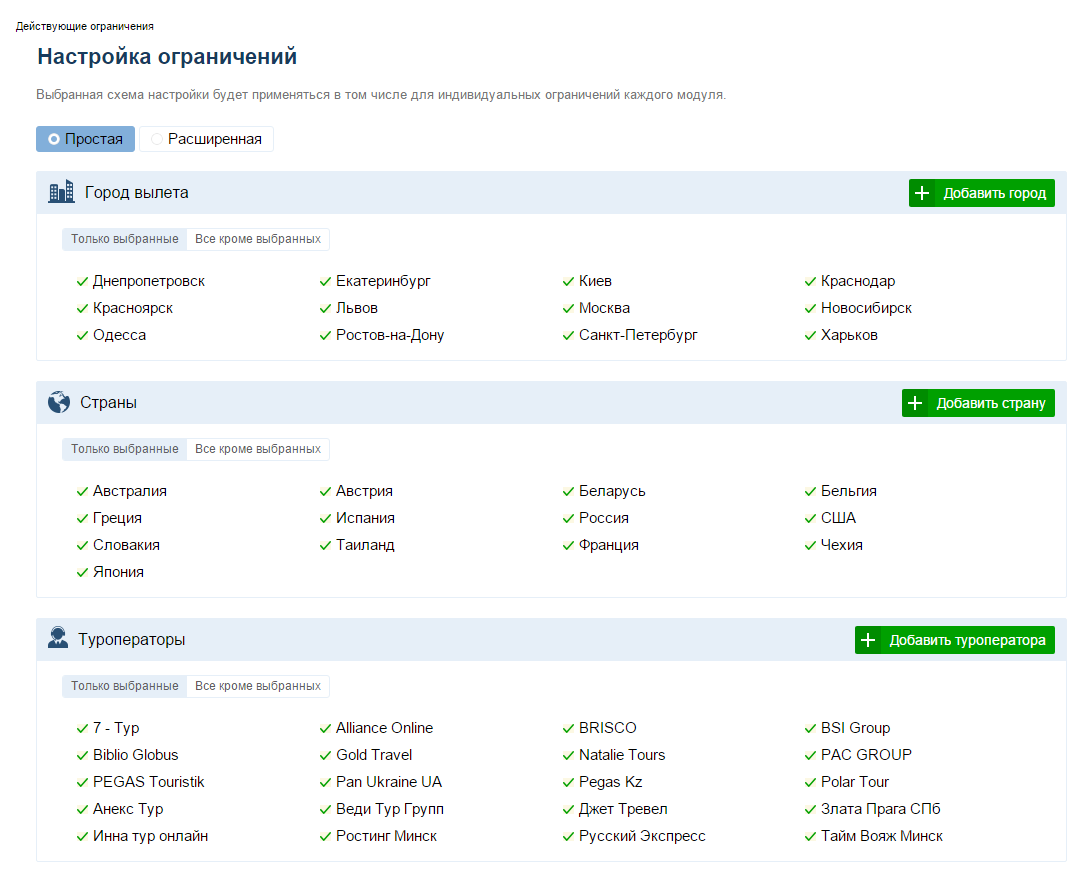This screenshot has width=1075, height=877.
Task: Select tour operator BRISCO
Action: tap(607, 728)
